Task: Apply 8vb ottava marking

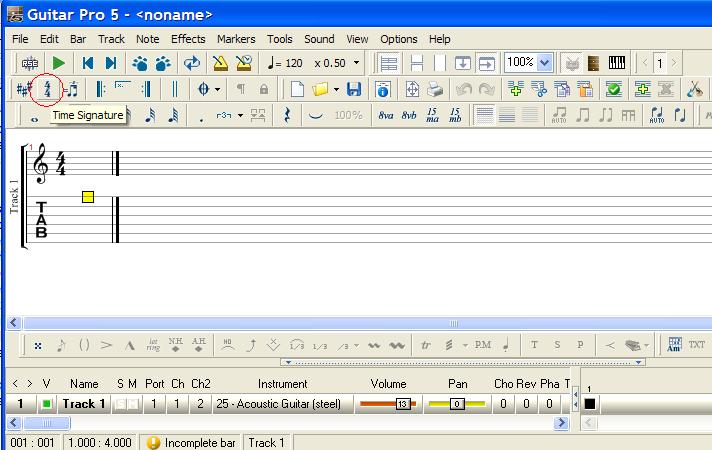Action: tap(409, 115)
